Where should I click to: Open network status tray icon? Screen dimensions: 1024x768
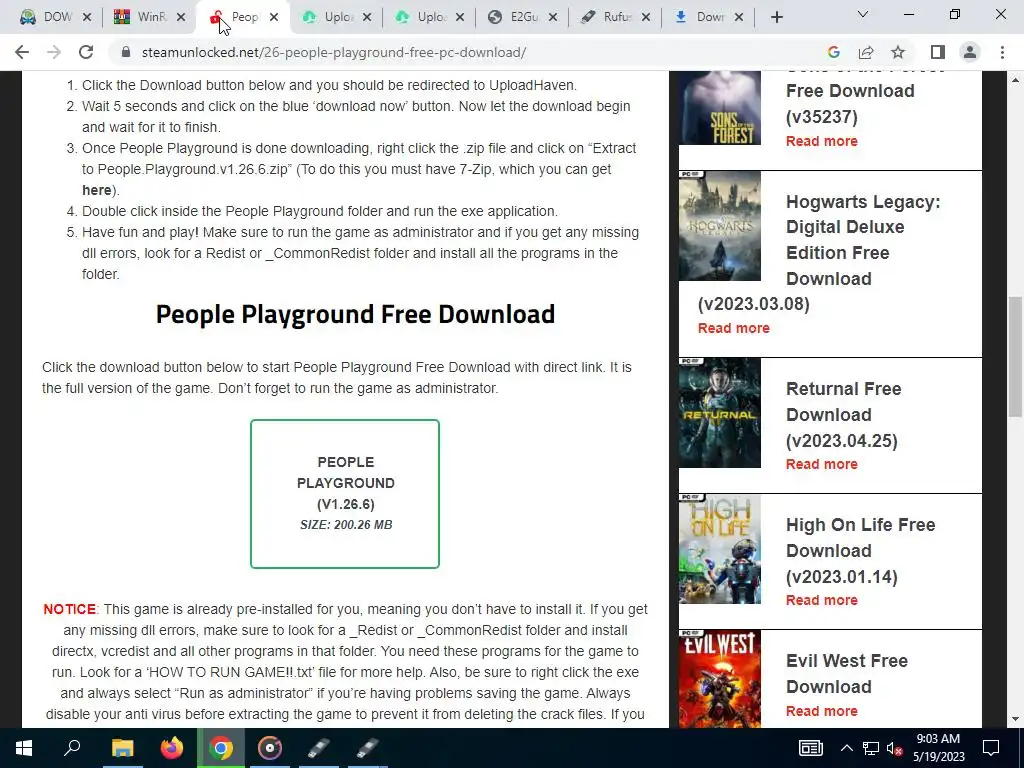tap(871, 748)
